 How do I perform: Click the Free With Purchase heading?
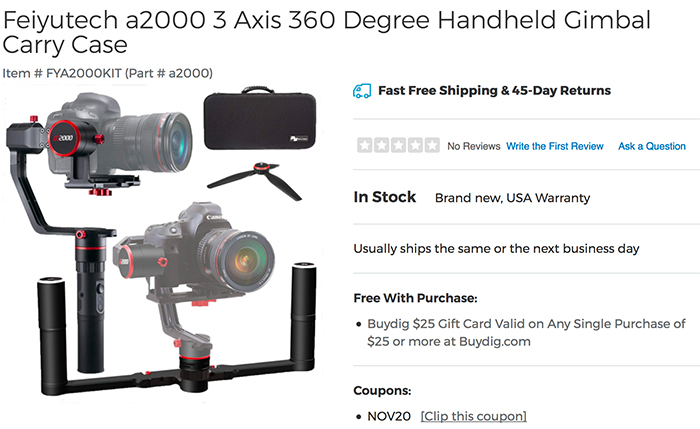415,298
